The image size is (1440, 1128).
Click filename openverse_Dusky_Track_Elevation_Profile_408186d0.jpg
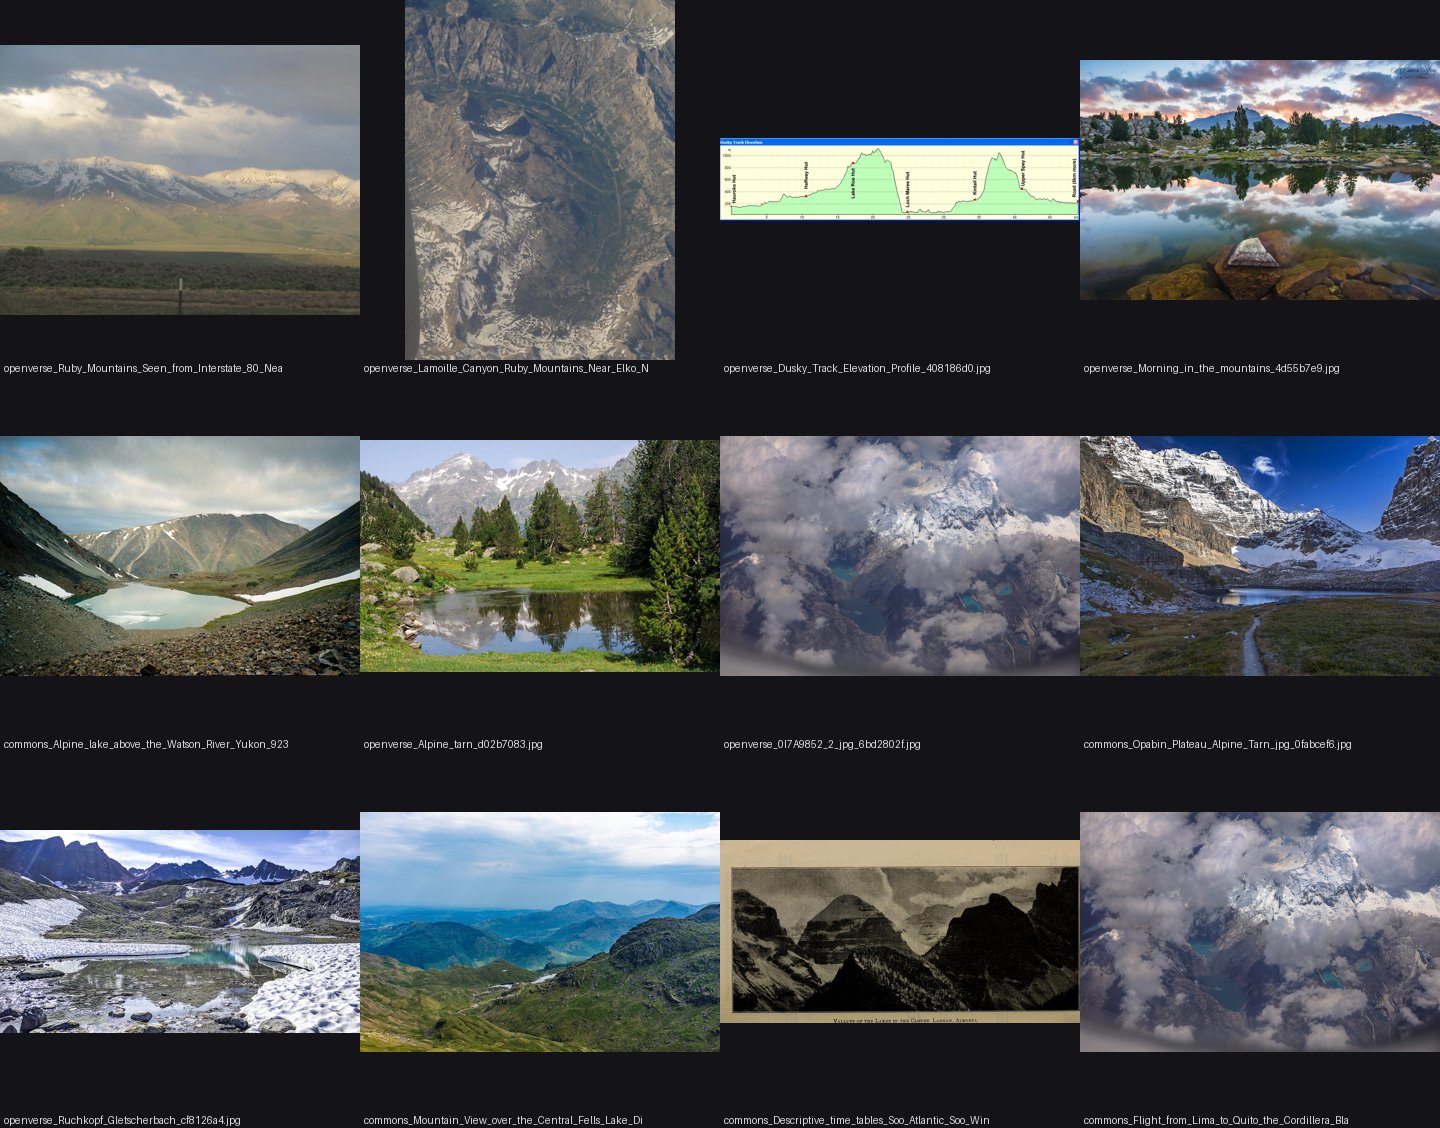click(857, 368)
